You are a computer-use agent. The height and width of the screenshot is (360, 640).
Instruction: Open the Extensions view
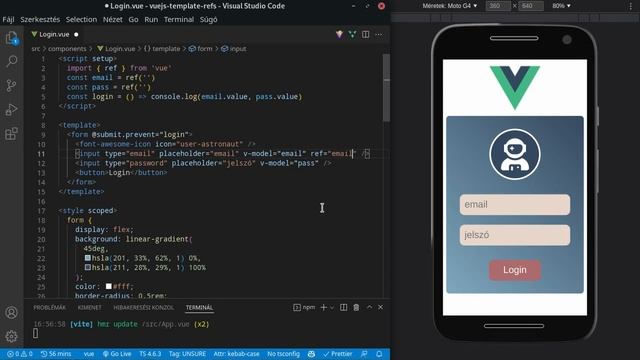point(11,133)
